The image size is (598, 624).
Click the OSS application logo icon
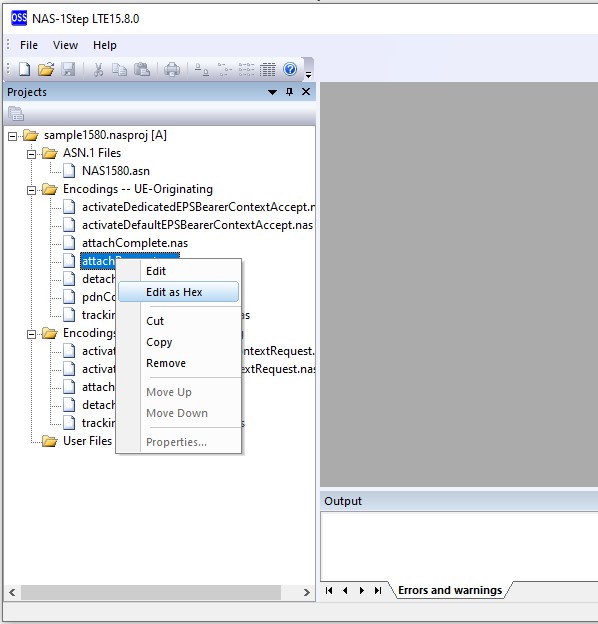(19, 18)
